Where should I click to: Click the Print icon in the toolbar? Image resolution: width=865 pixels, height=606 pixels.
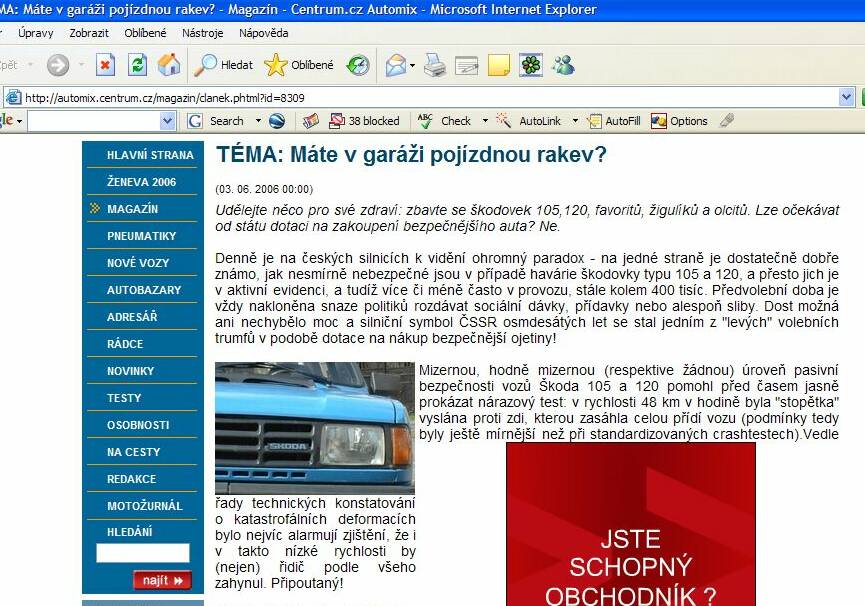coord(434,65)
